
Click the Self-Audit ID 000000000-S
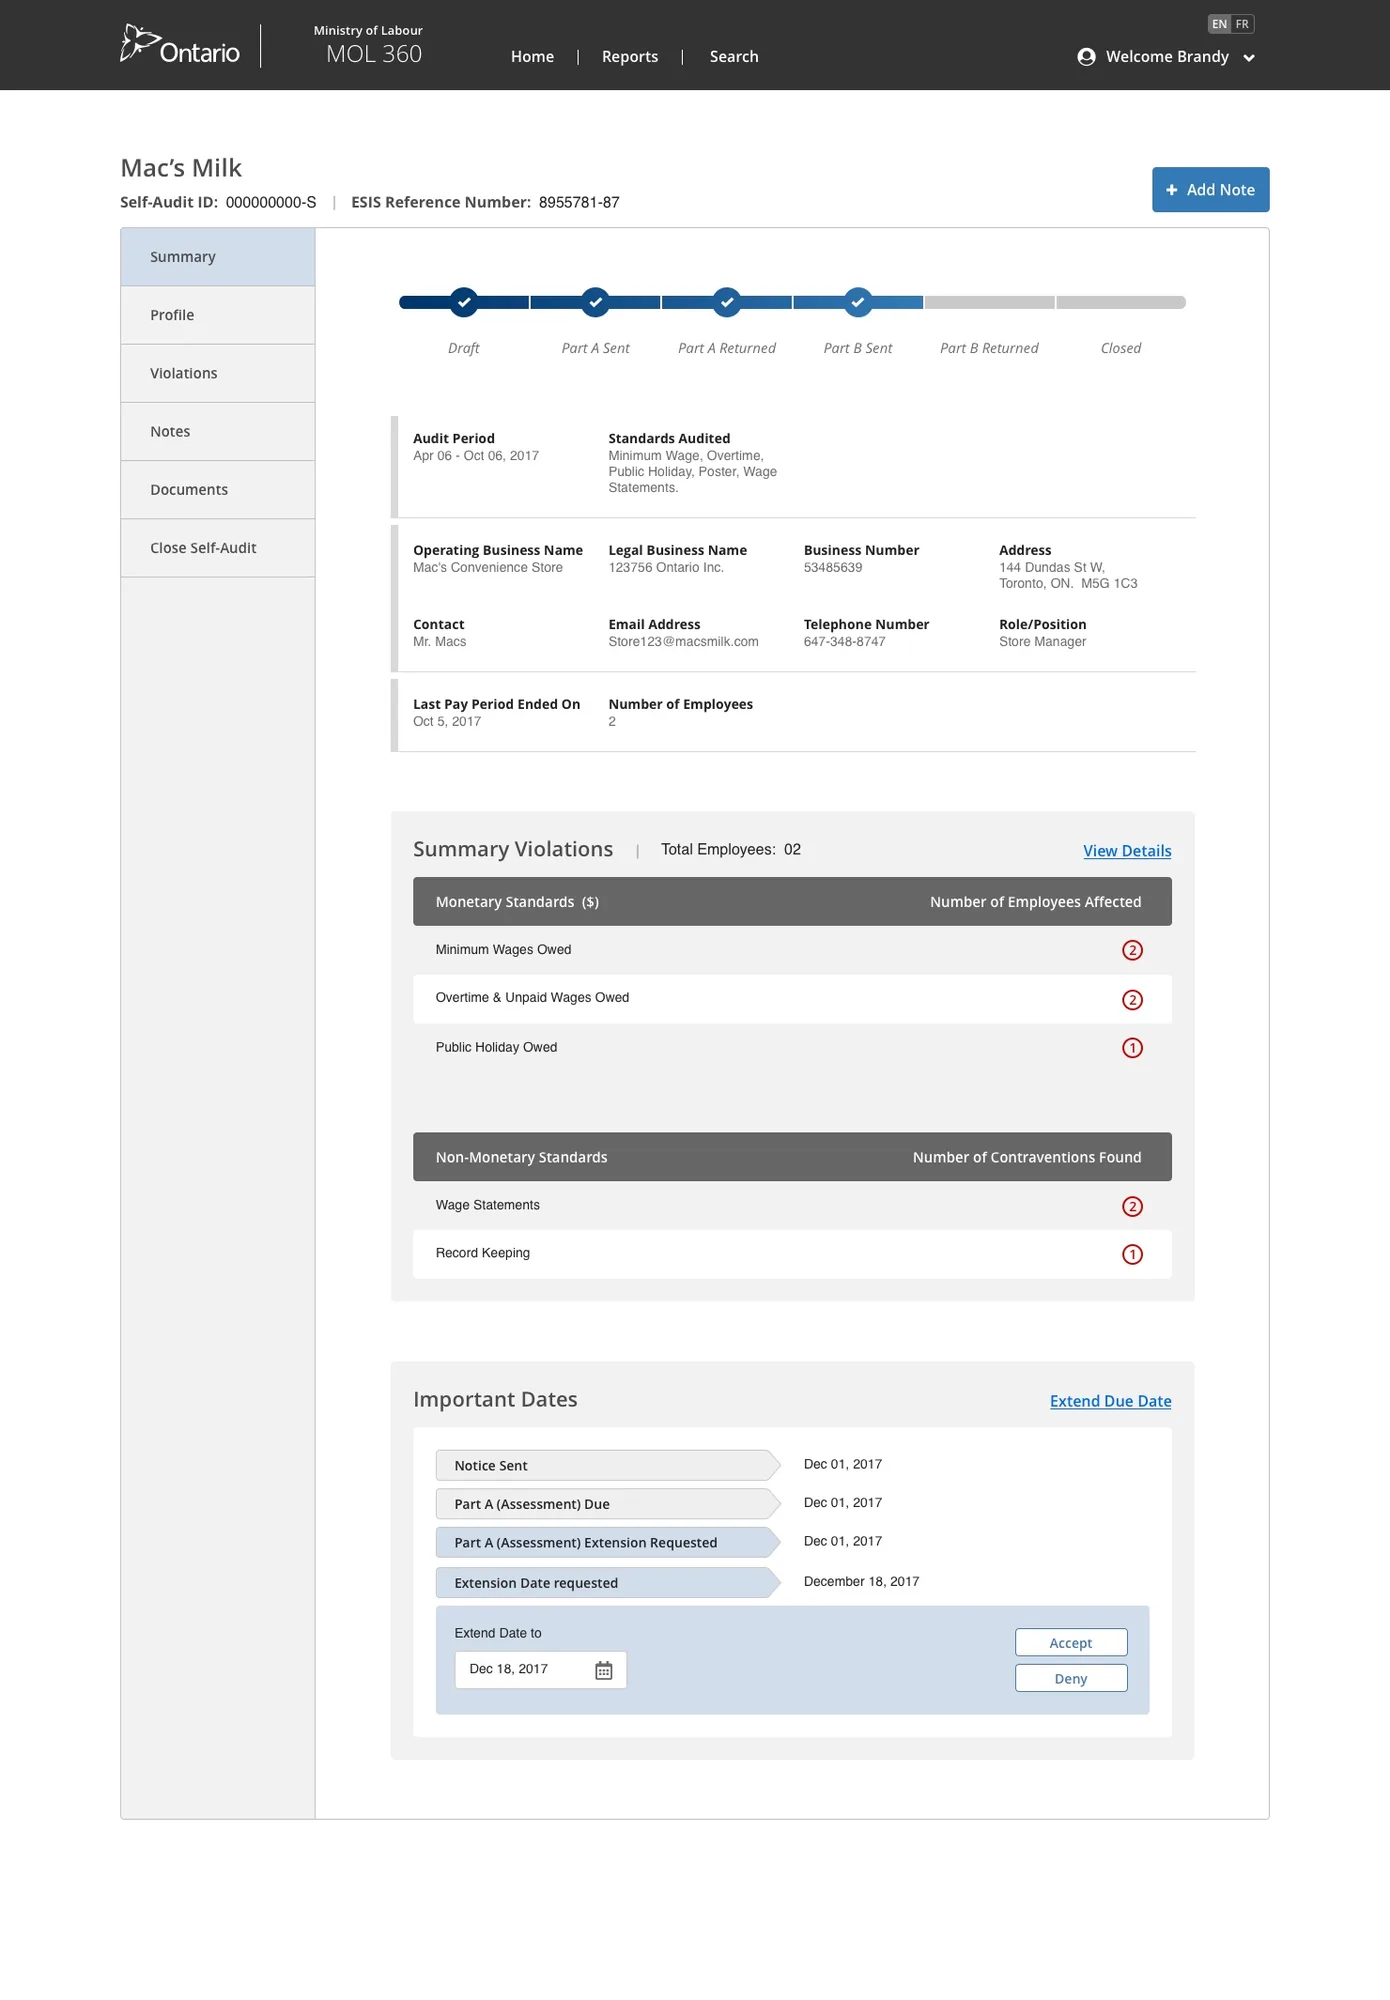(x=271, y=202)
